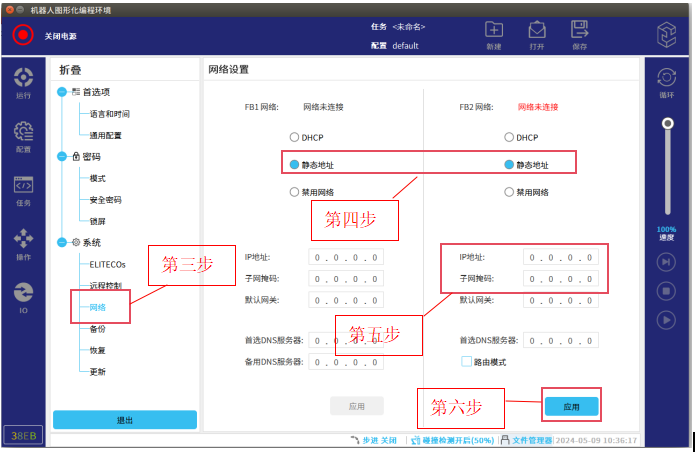The width and height of the screenshot is (697, 452).
Task: Open the 操作 panel in the left sidebar
Action: pos(23,241)
